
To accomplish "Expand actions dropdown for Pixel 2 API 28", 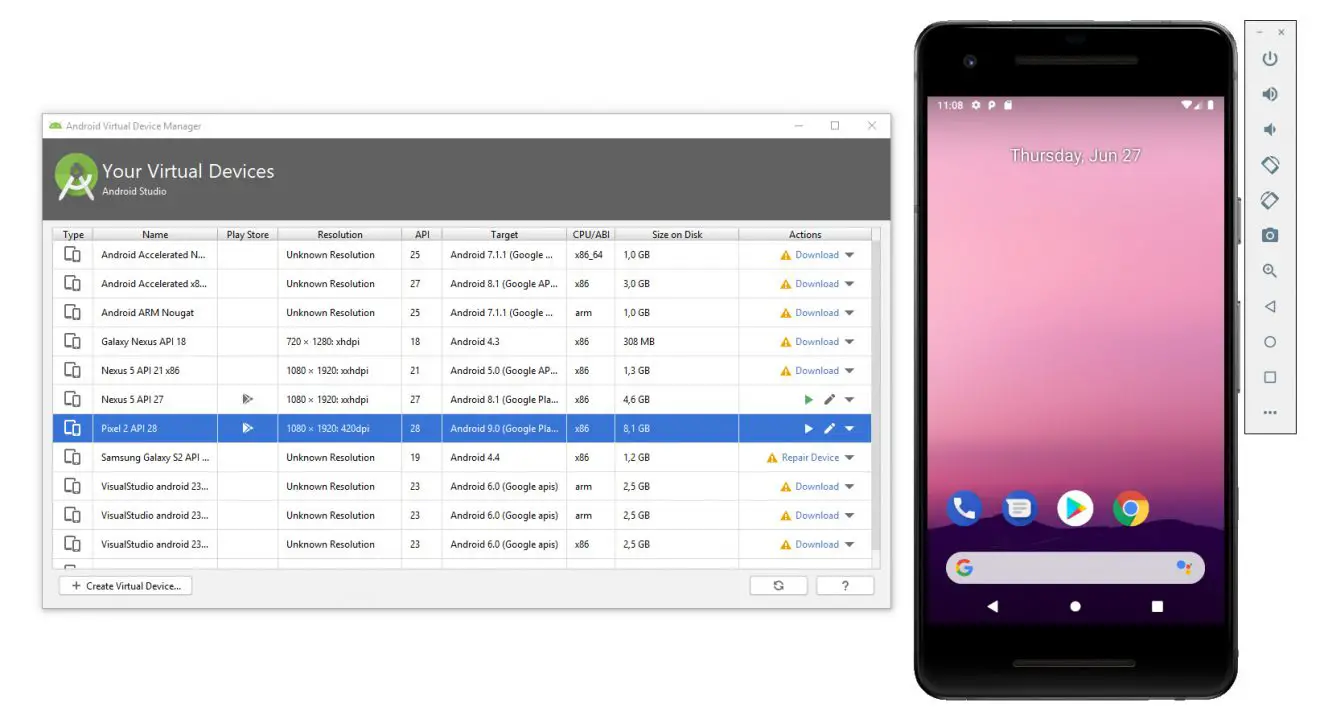I will [x=850, y=428].
